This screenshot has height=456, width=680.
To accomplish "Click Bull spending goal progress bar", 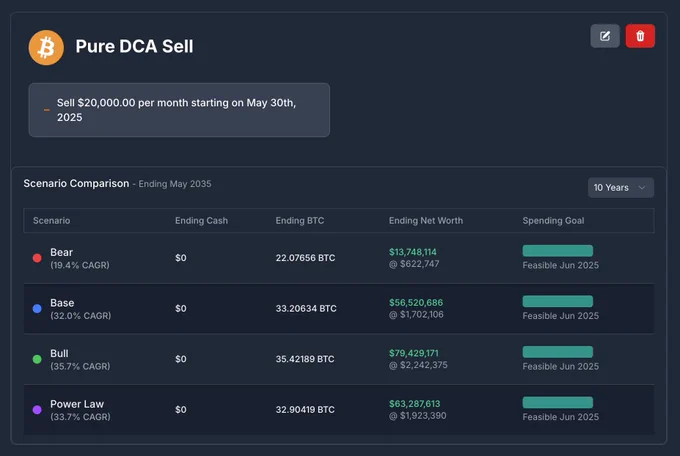I will 558,352.
